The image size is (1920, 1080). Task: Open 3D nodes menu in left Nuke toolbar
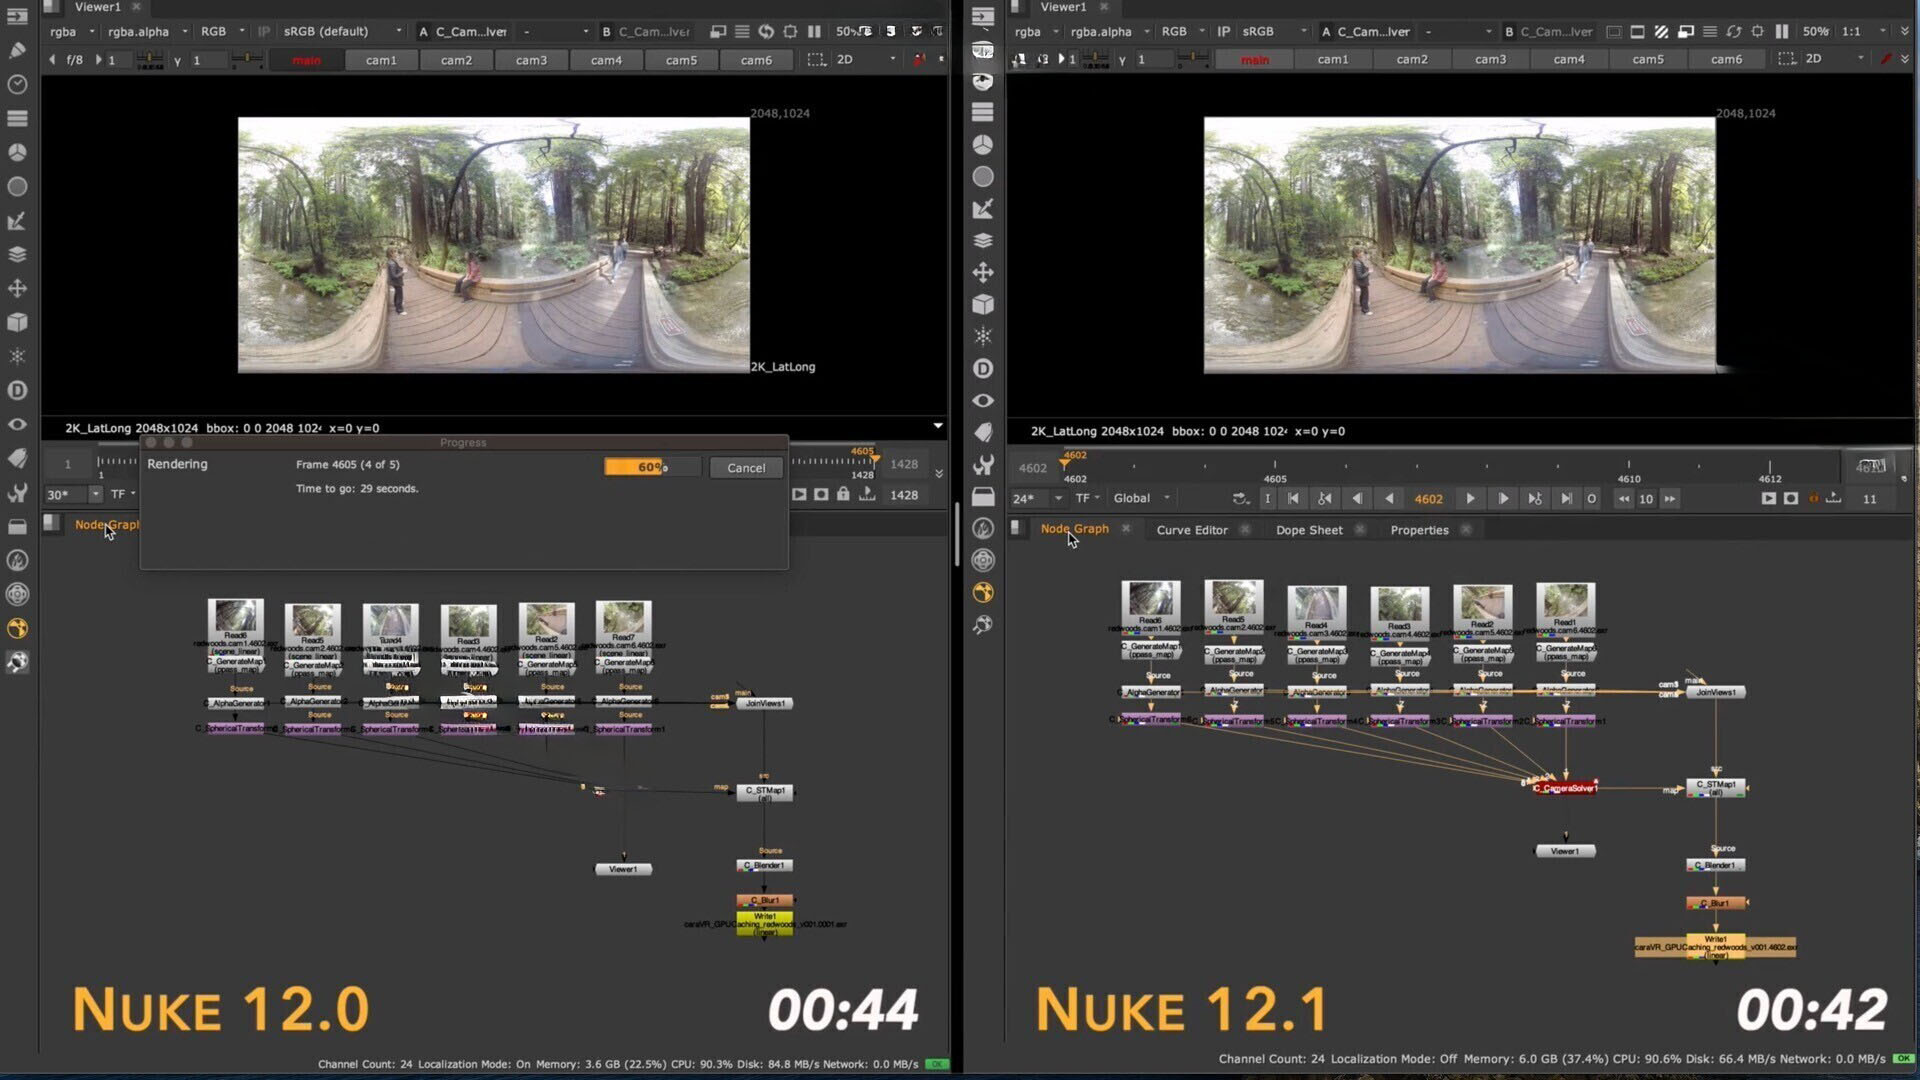click(17, 322)
